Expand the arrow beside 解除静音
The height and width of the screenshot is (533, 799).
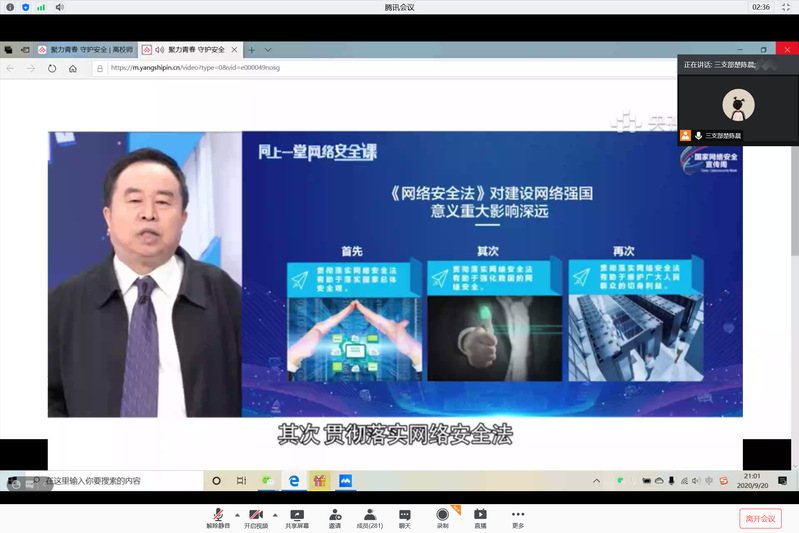(x=237, y=514)
